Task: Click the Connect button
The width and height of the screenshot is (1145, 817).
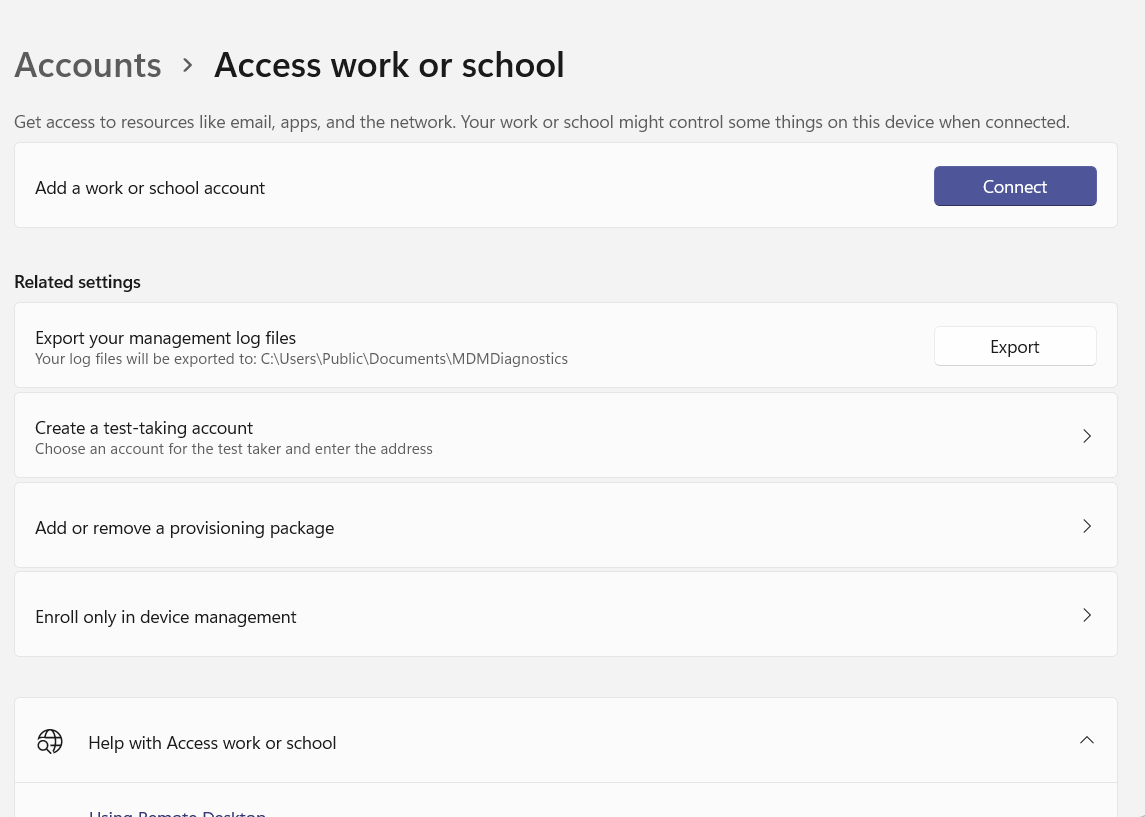Action: [1014, 186]
